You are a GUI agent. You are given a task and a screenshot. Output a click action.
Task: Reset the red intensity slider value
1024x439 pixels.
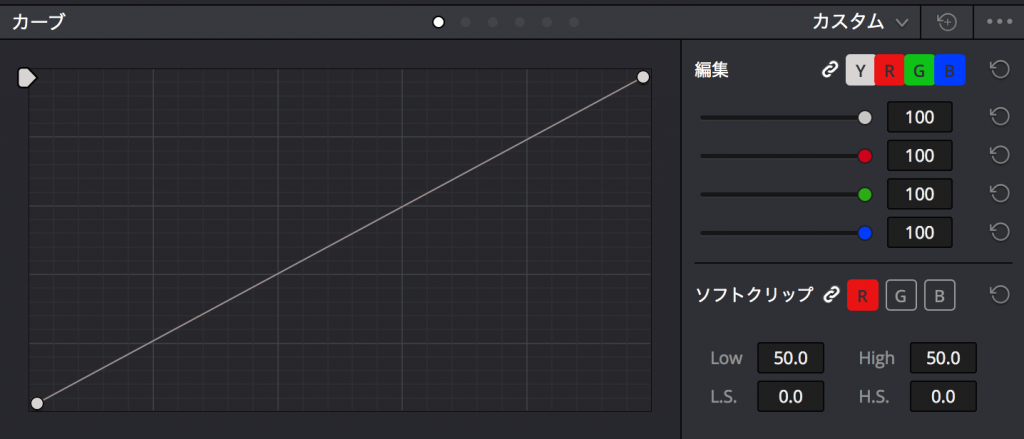(997, 155)
